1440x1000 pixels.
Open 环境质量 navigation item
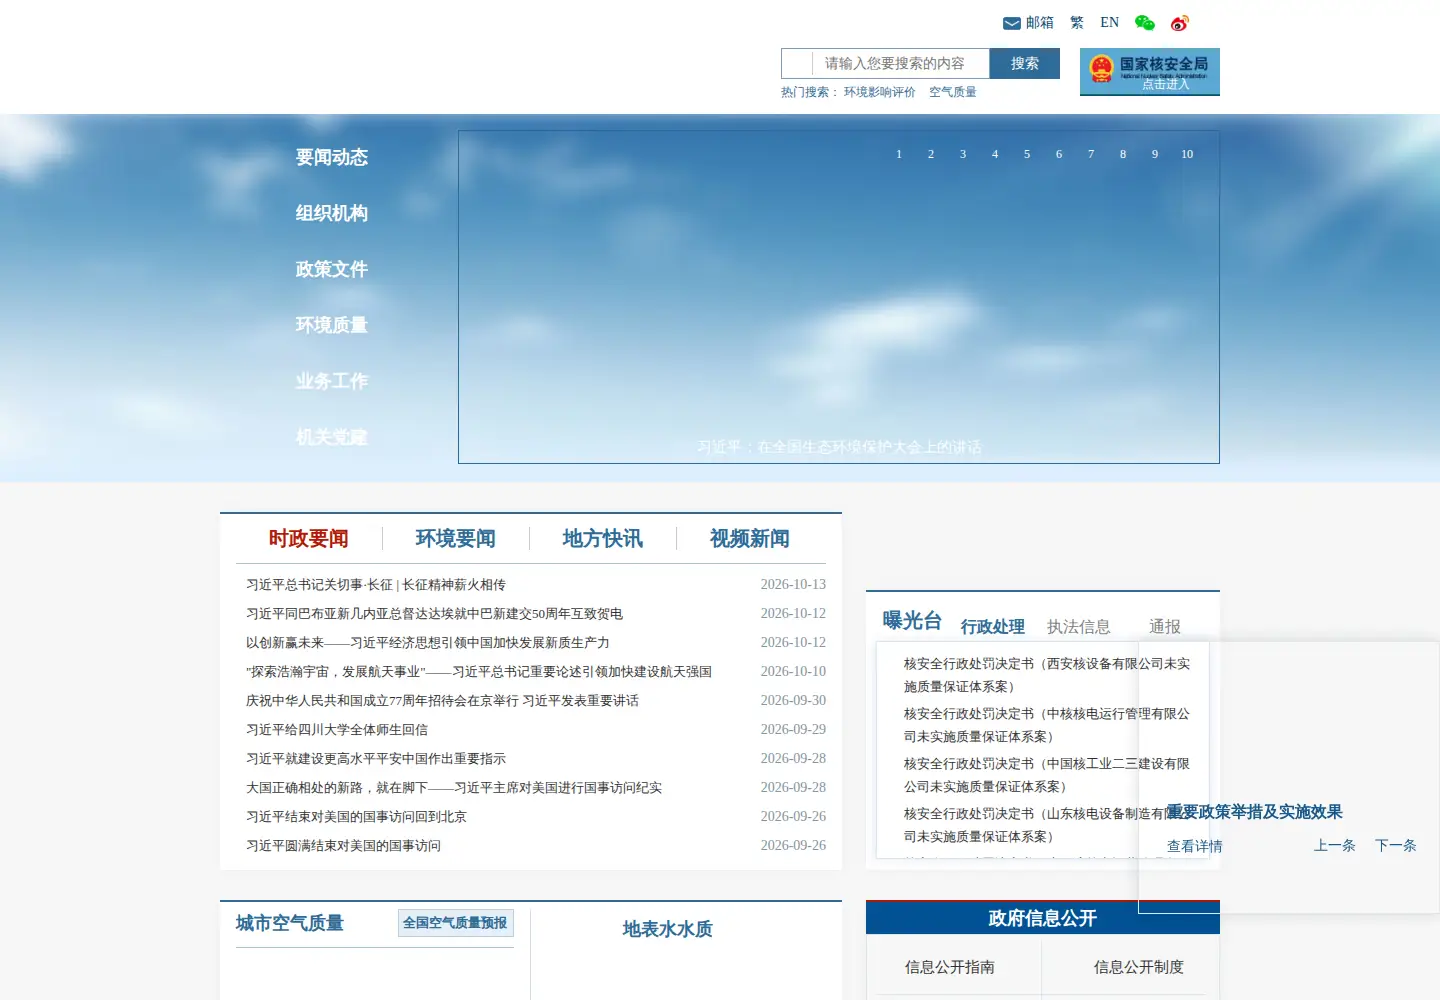tap(332, 325)
